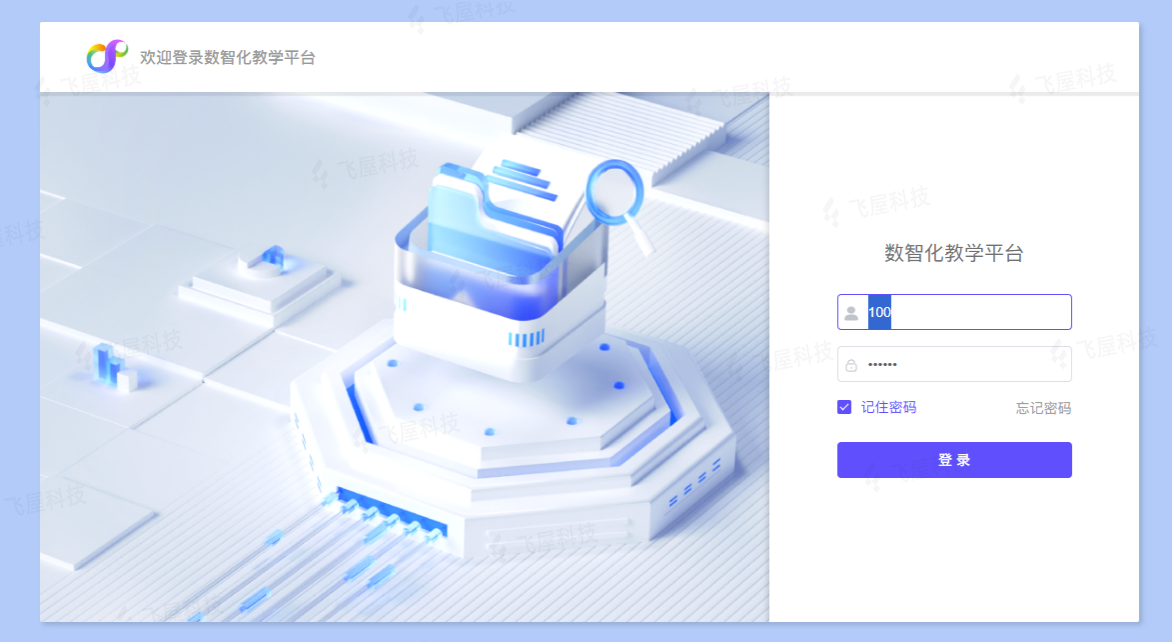
Task: Click the 数智化教学平台 form title
Action: click(954, 253)
